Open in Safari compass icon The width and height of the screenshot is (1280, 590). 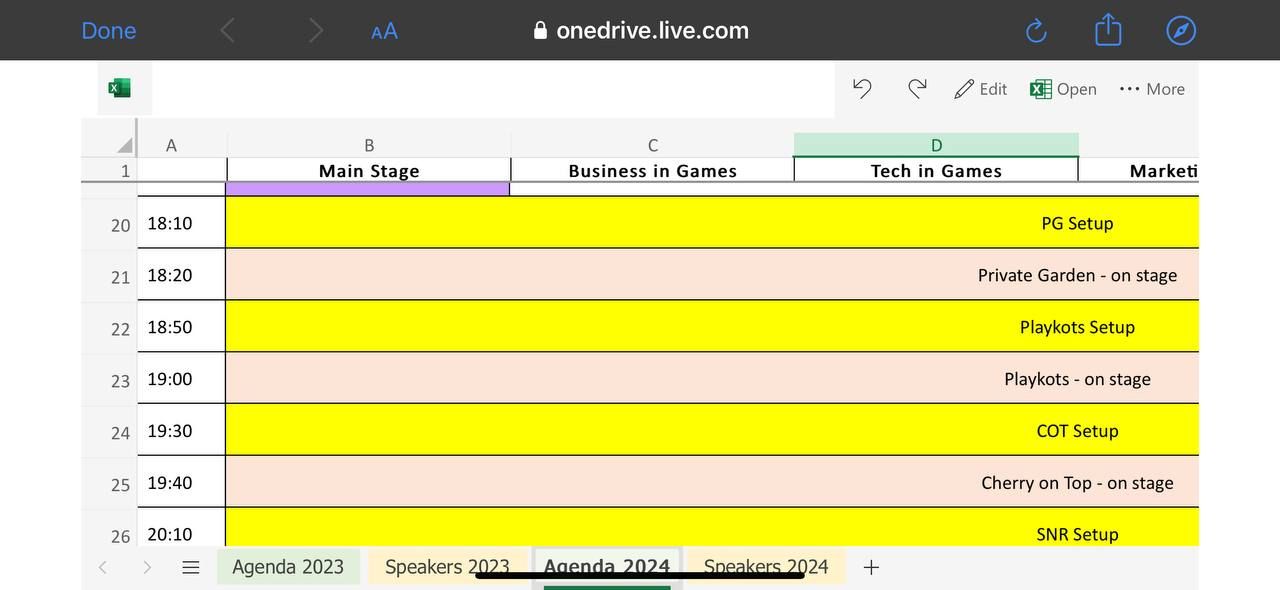(x=1181, y=31)
